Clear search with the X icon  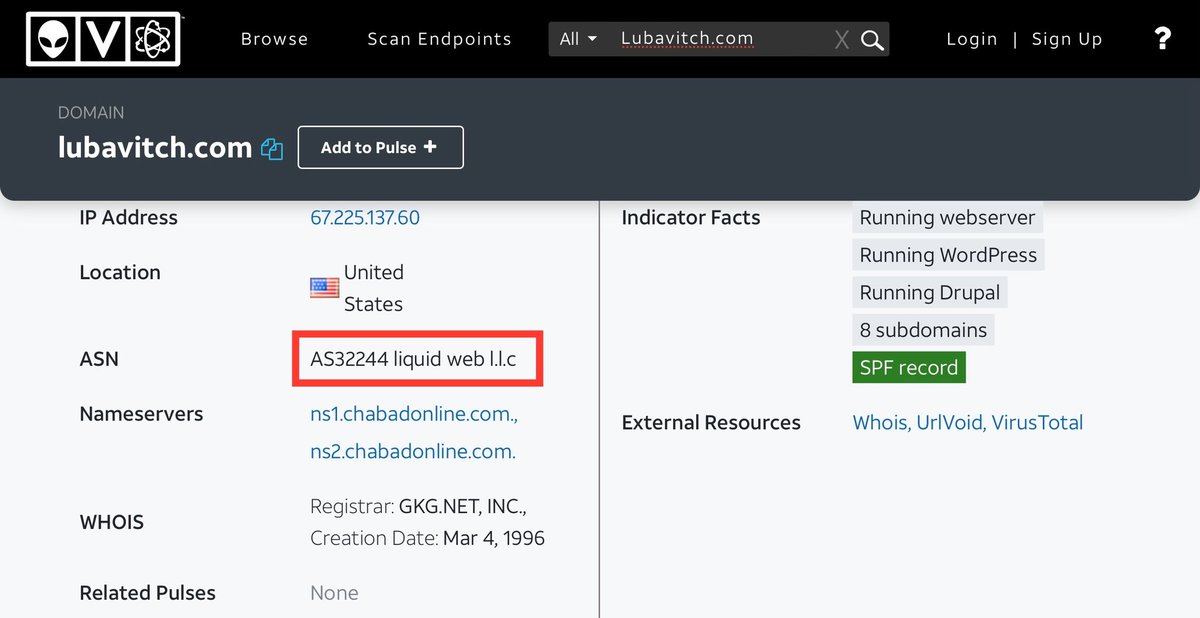click(x=842, y=40)
